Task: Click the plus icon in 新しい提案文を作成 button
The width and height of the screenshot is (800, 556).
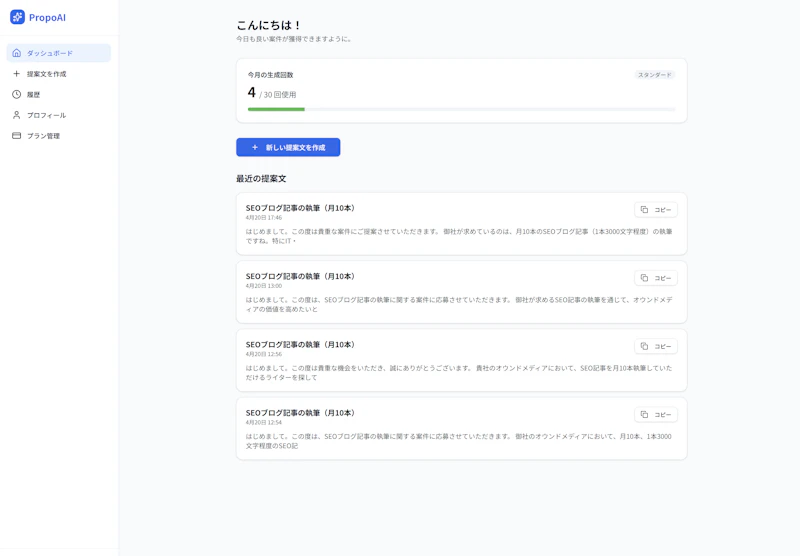Action: coord(255,147)
